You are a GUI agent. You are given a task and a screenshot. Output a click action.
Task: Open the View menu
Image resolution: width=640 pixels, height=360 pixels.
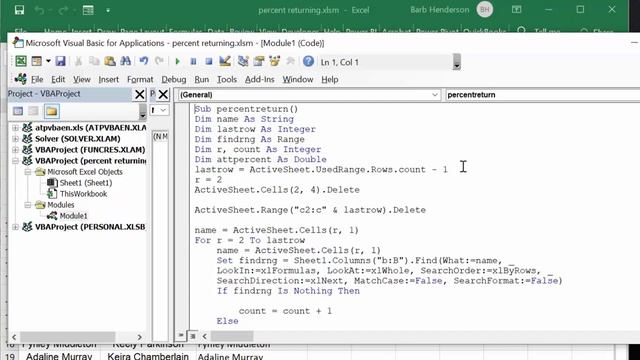tap(82, 80)
